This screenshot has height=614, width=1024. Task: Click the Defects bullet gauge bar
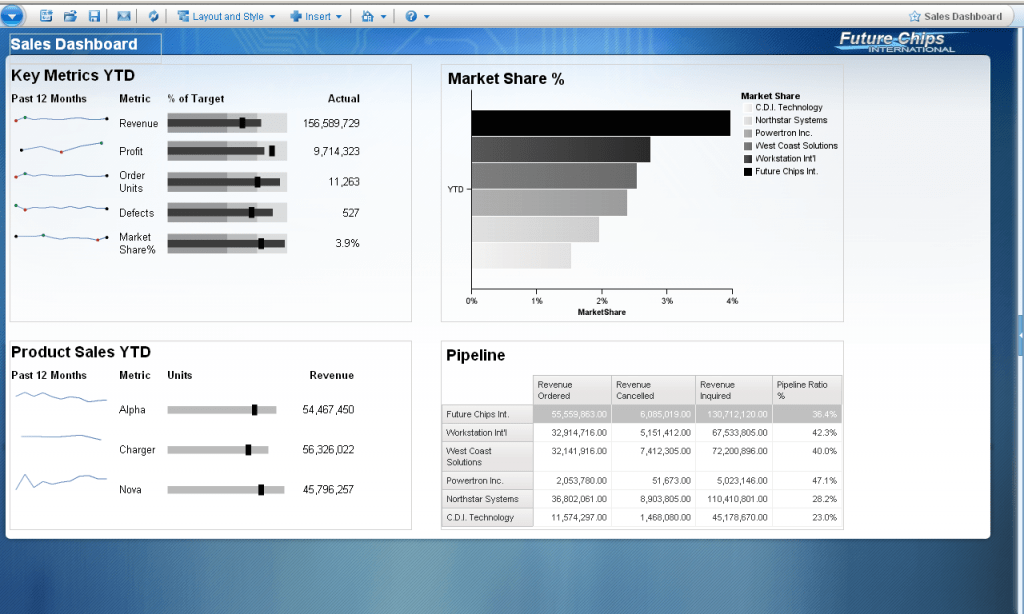227,212
